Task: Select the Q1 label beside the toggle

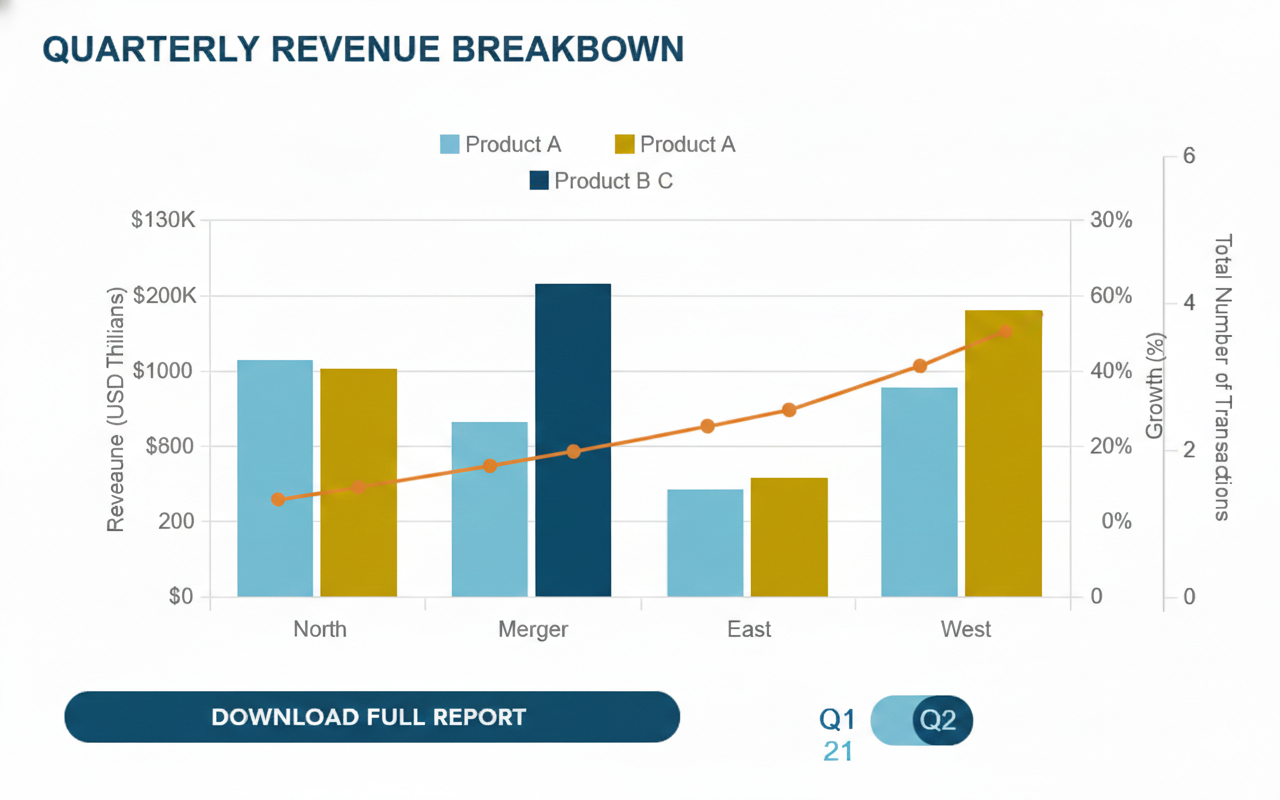Action: coord(837,719)
